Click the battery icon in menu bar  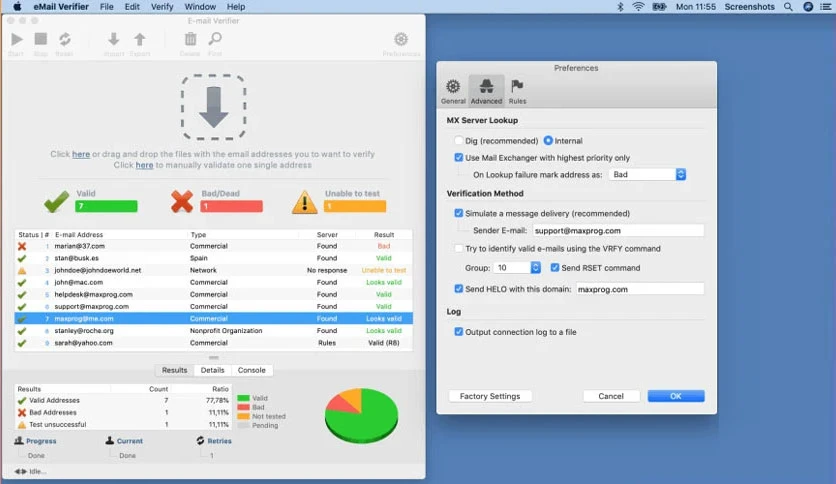tap(660, 7)
